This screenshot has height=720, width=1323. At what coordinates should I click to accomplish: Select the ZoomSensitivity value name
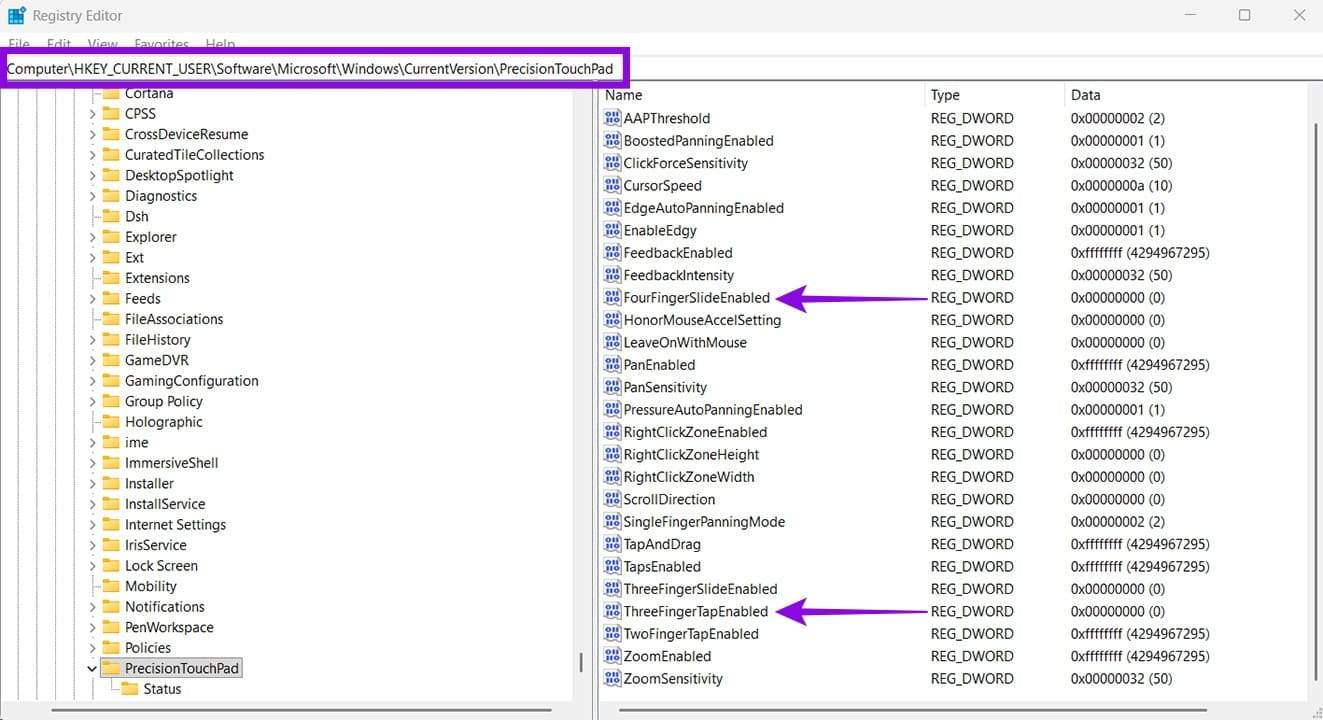[x=673, y=679]
